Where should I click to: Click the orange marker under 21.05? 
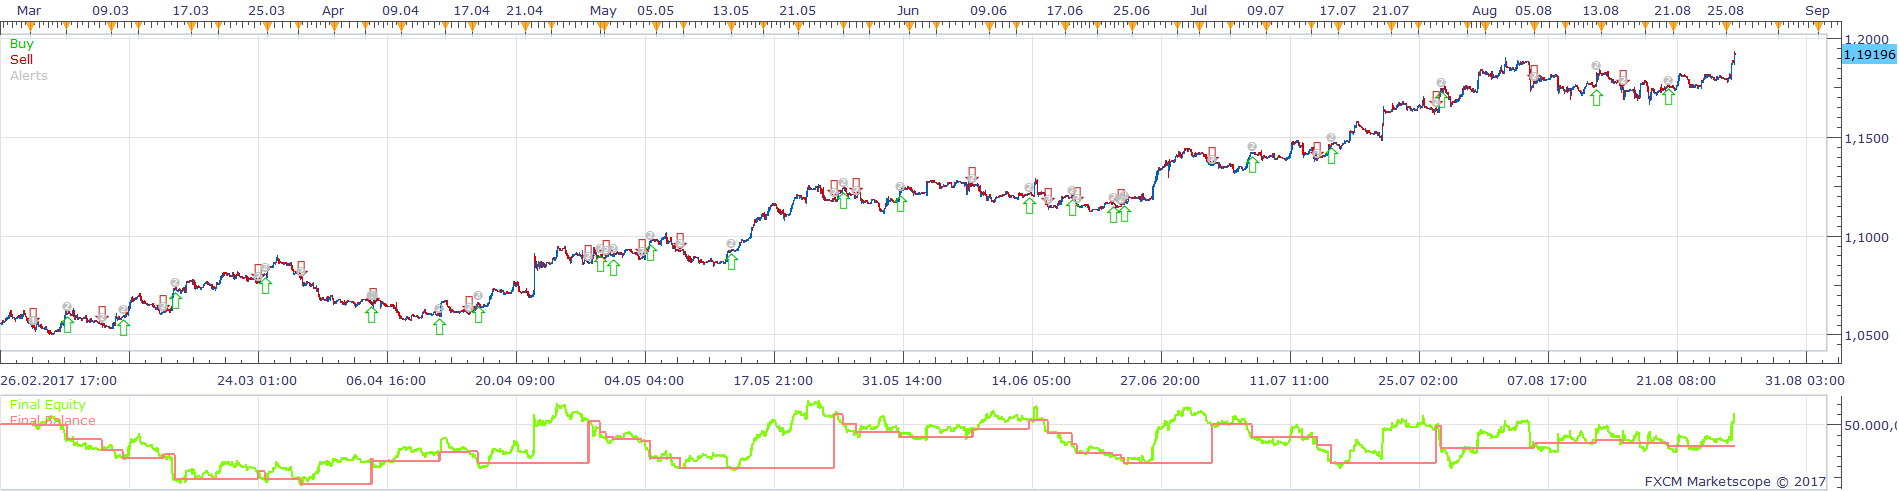pos(798,26)
